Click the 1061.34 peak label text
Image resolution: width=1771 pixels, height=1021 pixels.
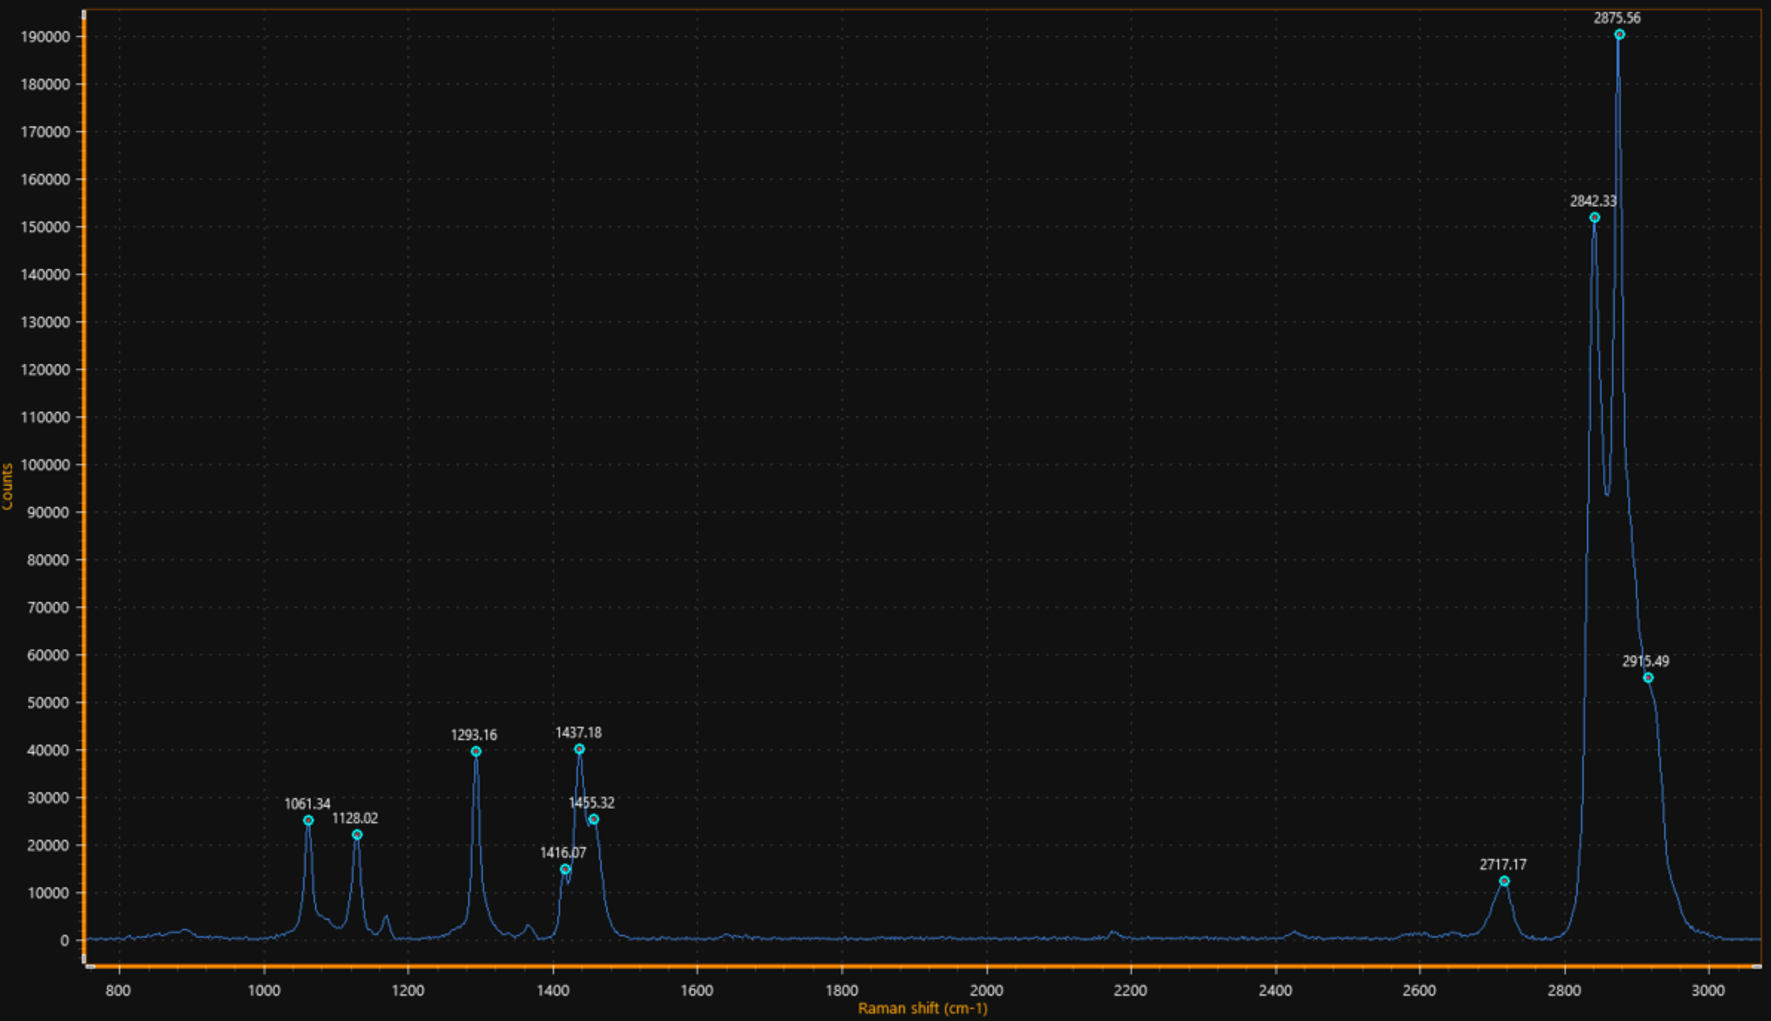307,804
